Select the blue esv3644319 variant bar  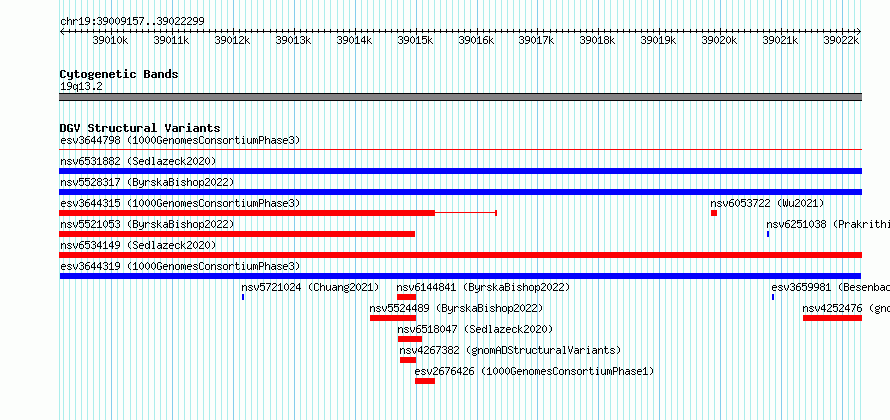[460, 276]
